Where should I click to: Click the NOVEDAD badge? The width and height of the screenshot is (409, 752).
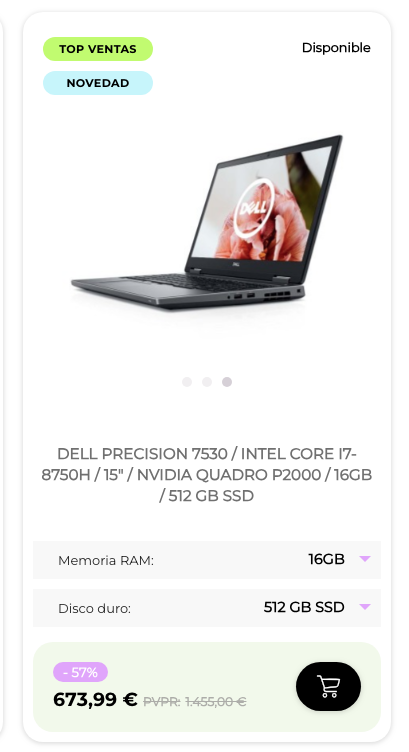pos(98,83)
